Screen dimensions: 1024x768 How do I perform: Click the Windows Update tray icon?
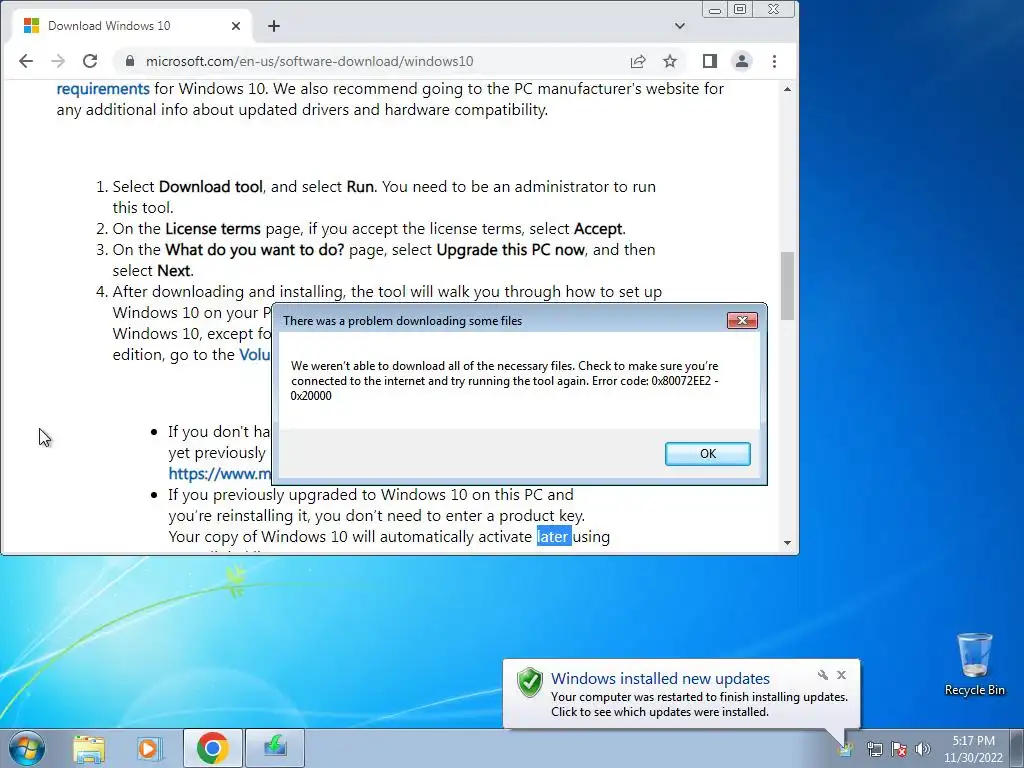click(846, 748)
